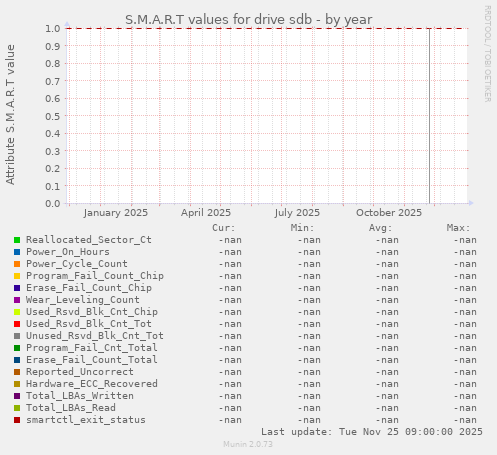Screen dimensions: 497x455
Task: Click the navy Erase_Fail_Count_Total swatch
Action: coord(17,360)
